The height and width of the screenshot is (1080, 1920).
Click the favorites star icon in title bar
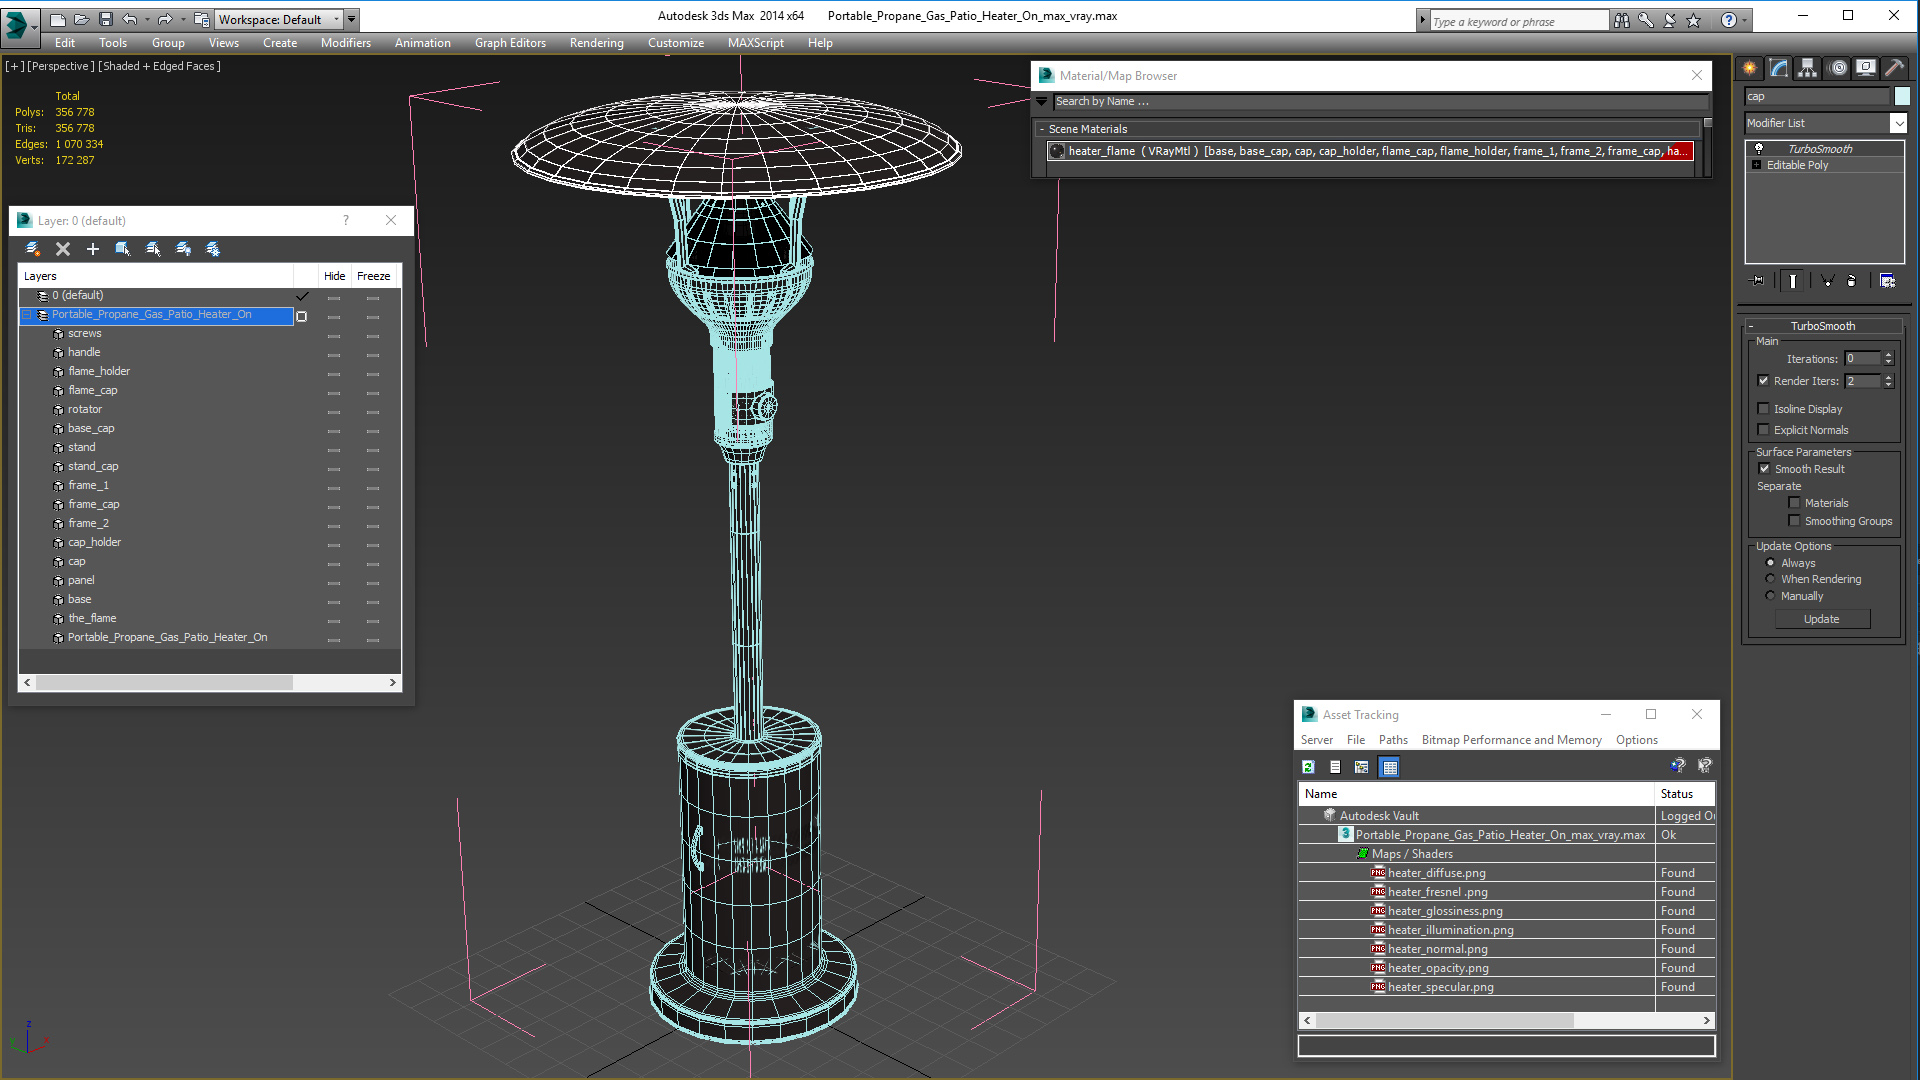[1693, 20]
